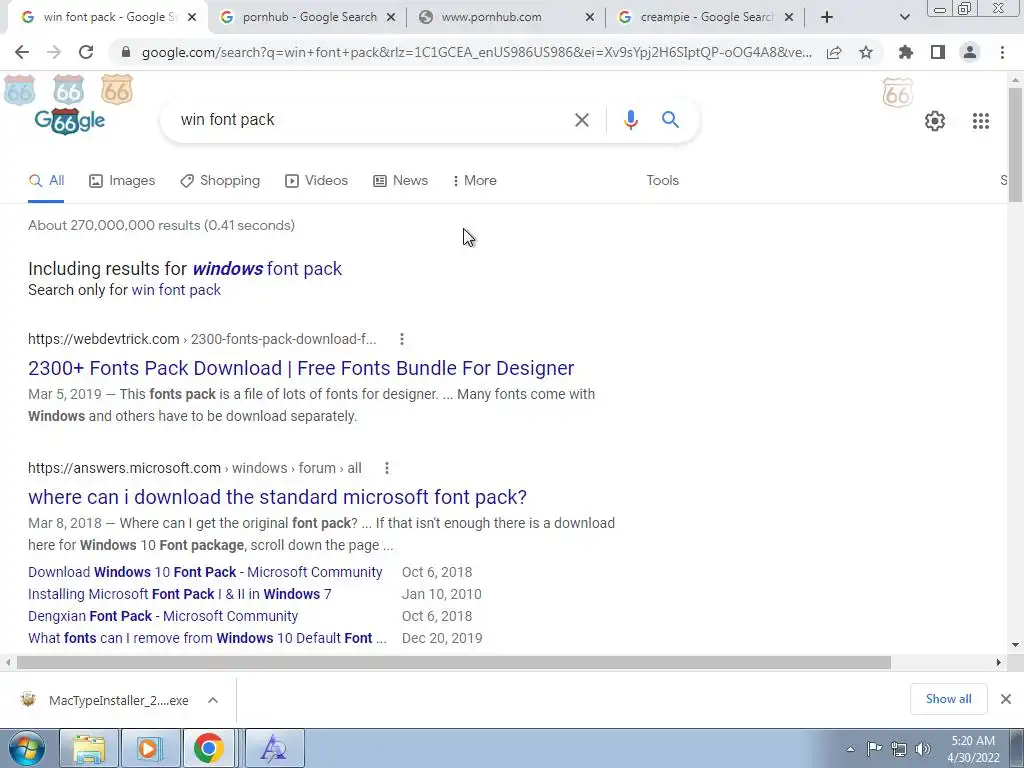1024x768 pixels.
Task: Open 'Installing Microsoft Font Pack I & II' sublink
Action: point(180,594)
